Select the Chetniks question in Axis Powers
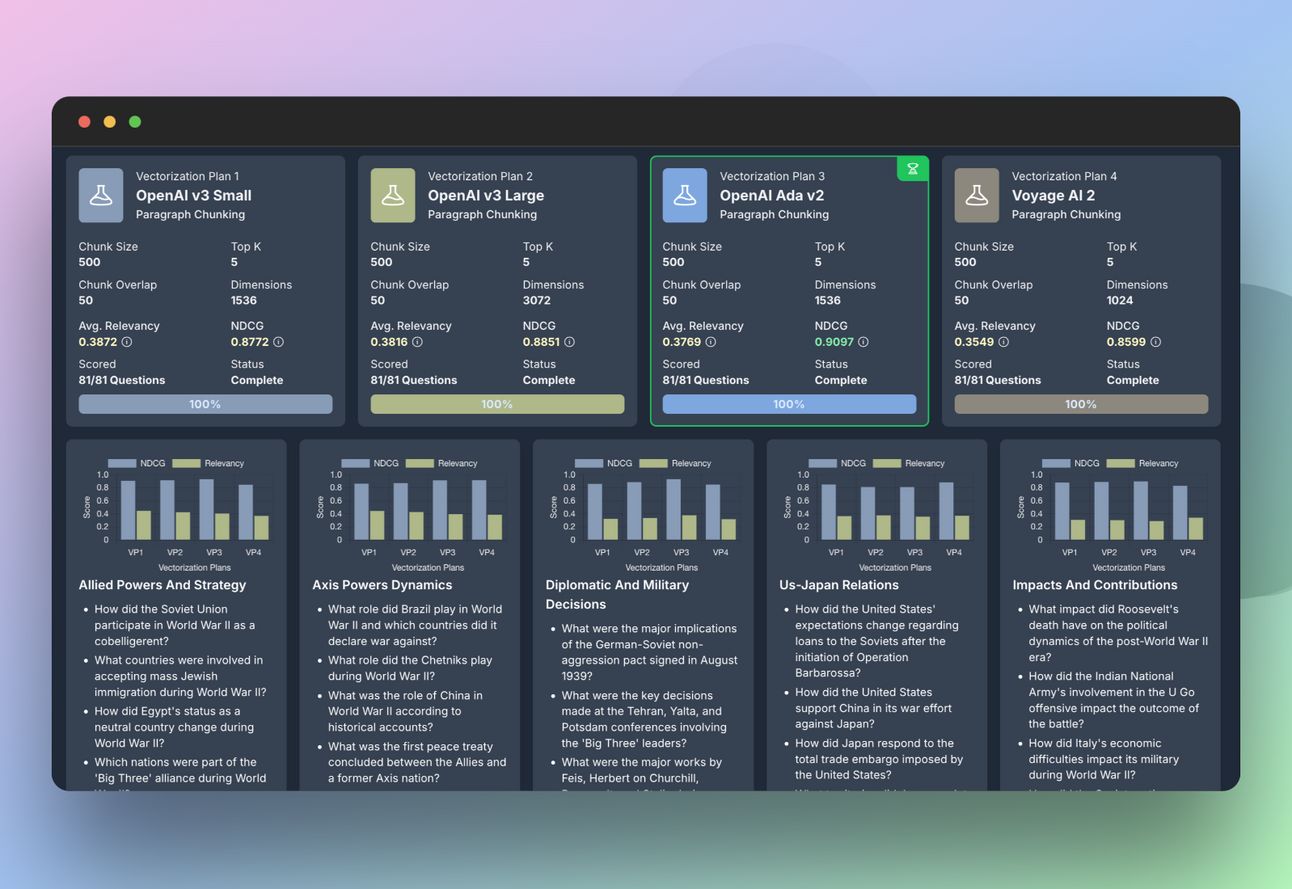 (x=410, y=668)
